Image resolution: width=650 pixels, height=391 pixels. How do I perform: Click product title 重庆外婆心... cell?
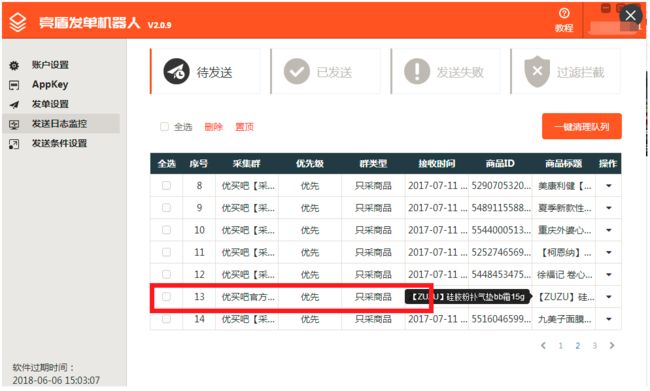coord(565,230)
